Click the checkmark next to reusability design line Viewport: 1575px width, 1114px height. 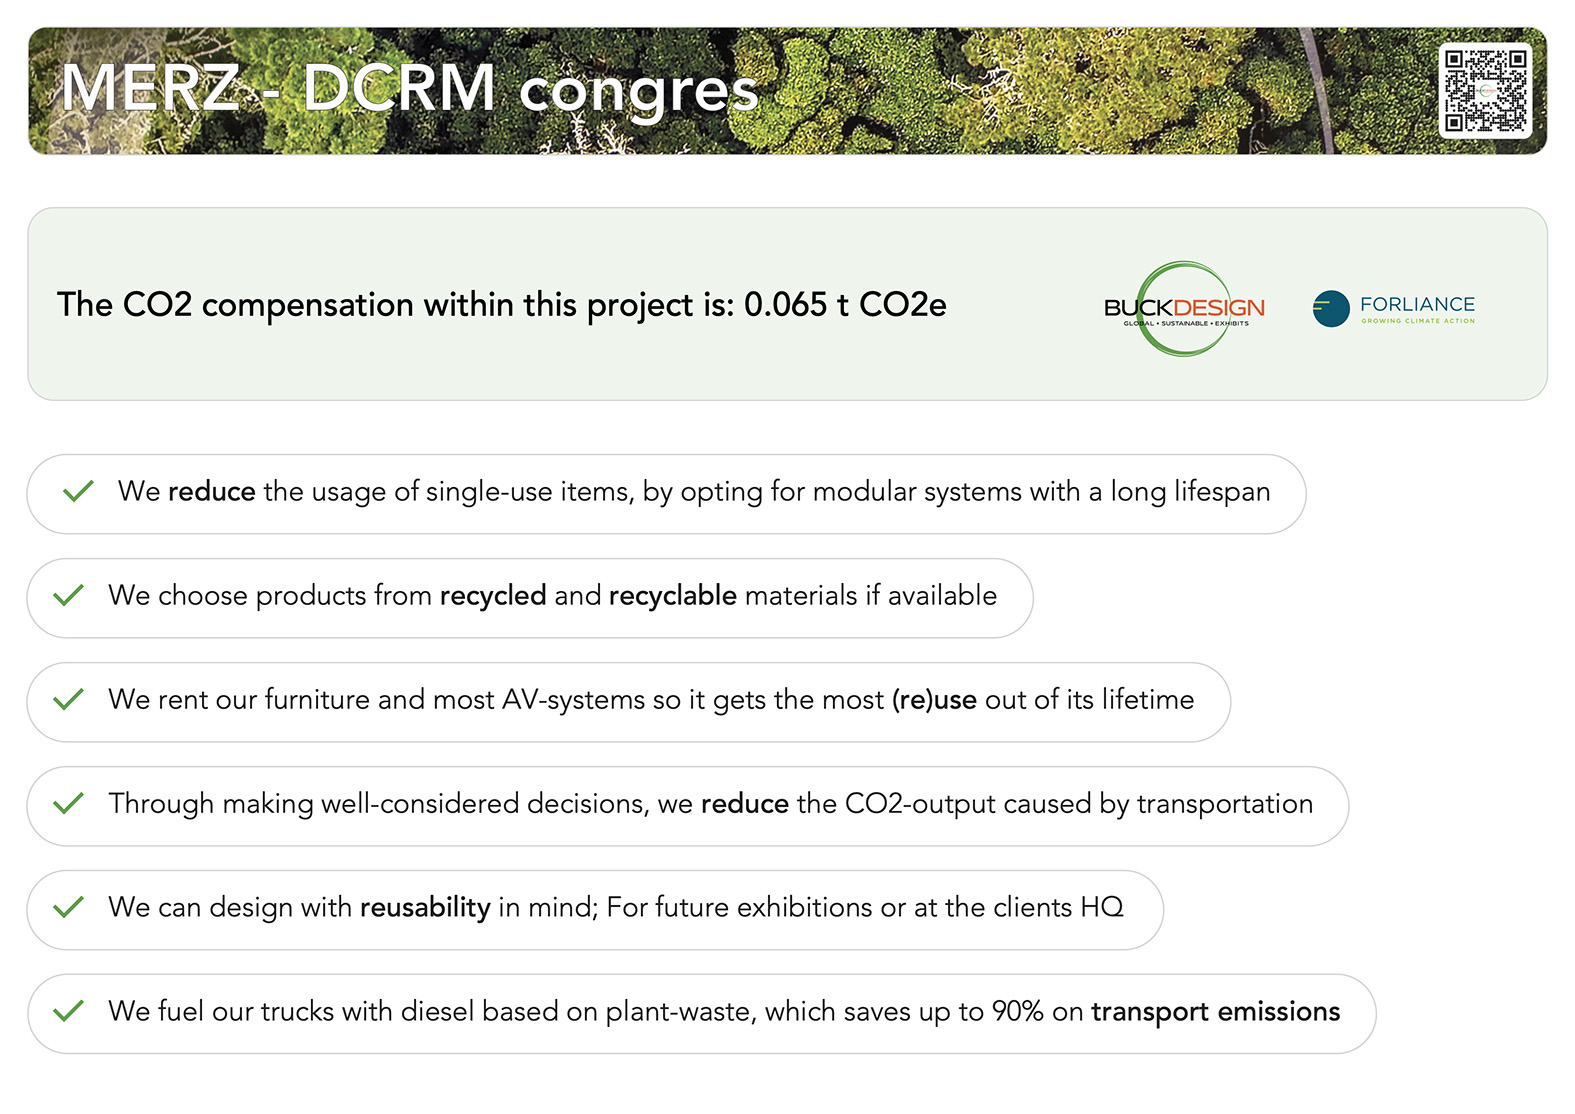(x=68, y=908)
